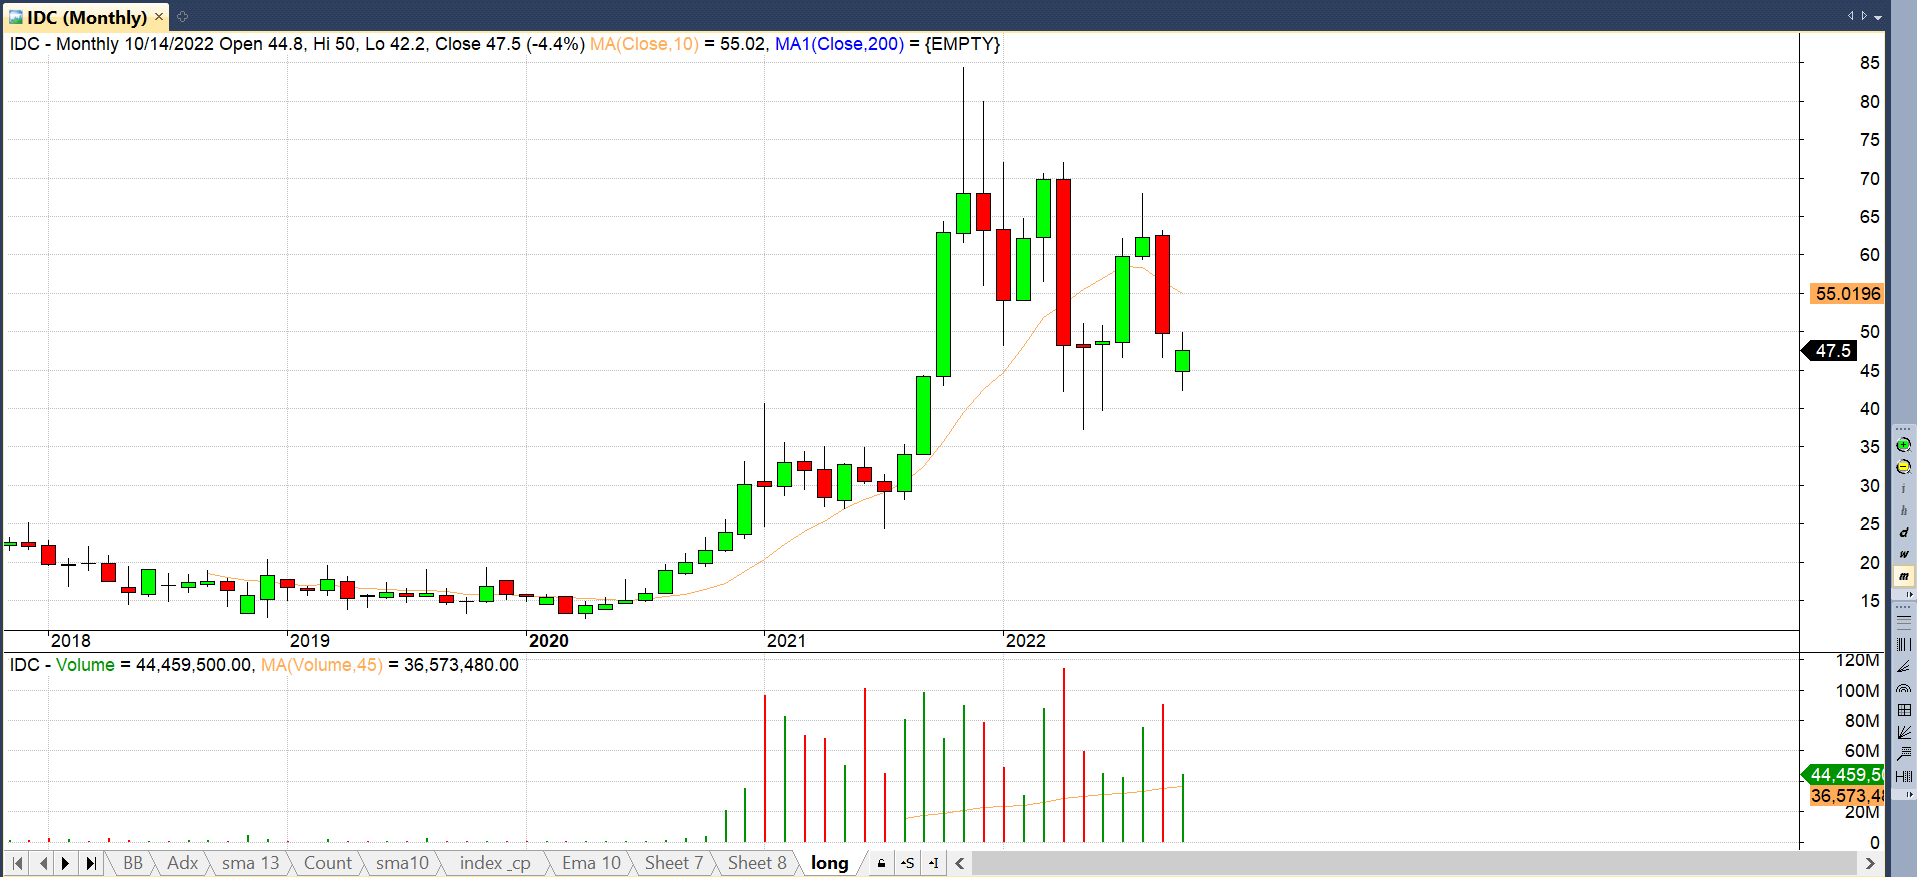1917x877 pixels.
Task: Open the index _cp sheet tab
Action: click(495, 863)
